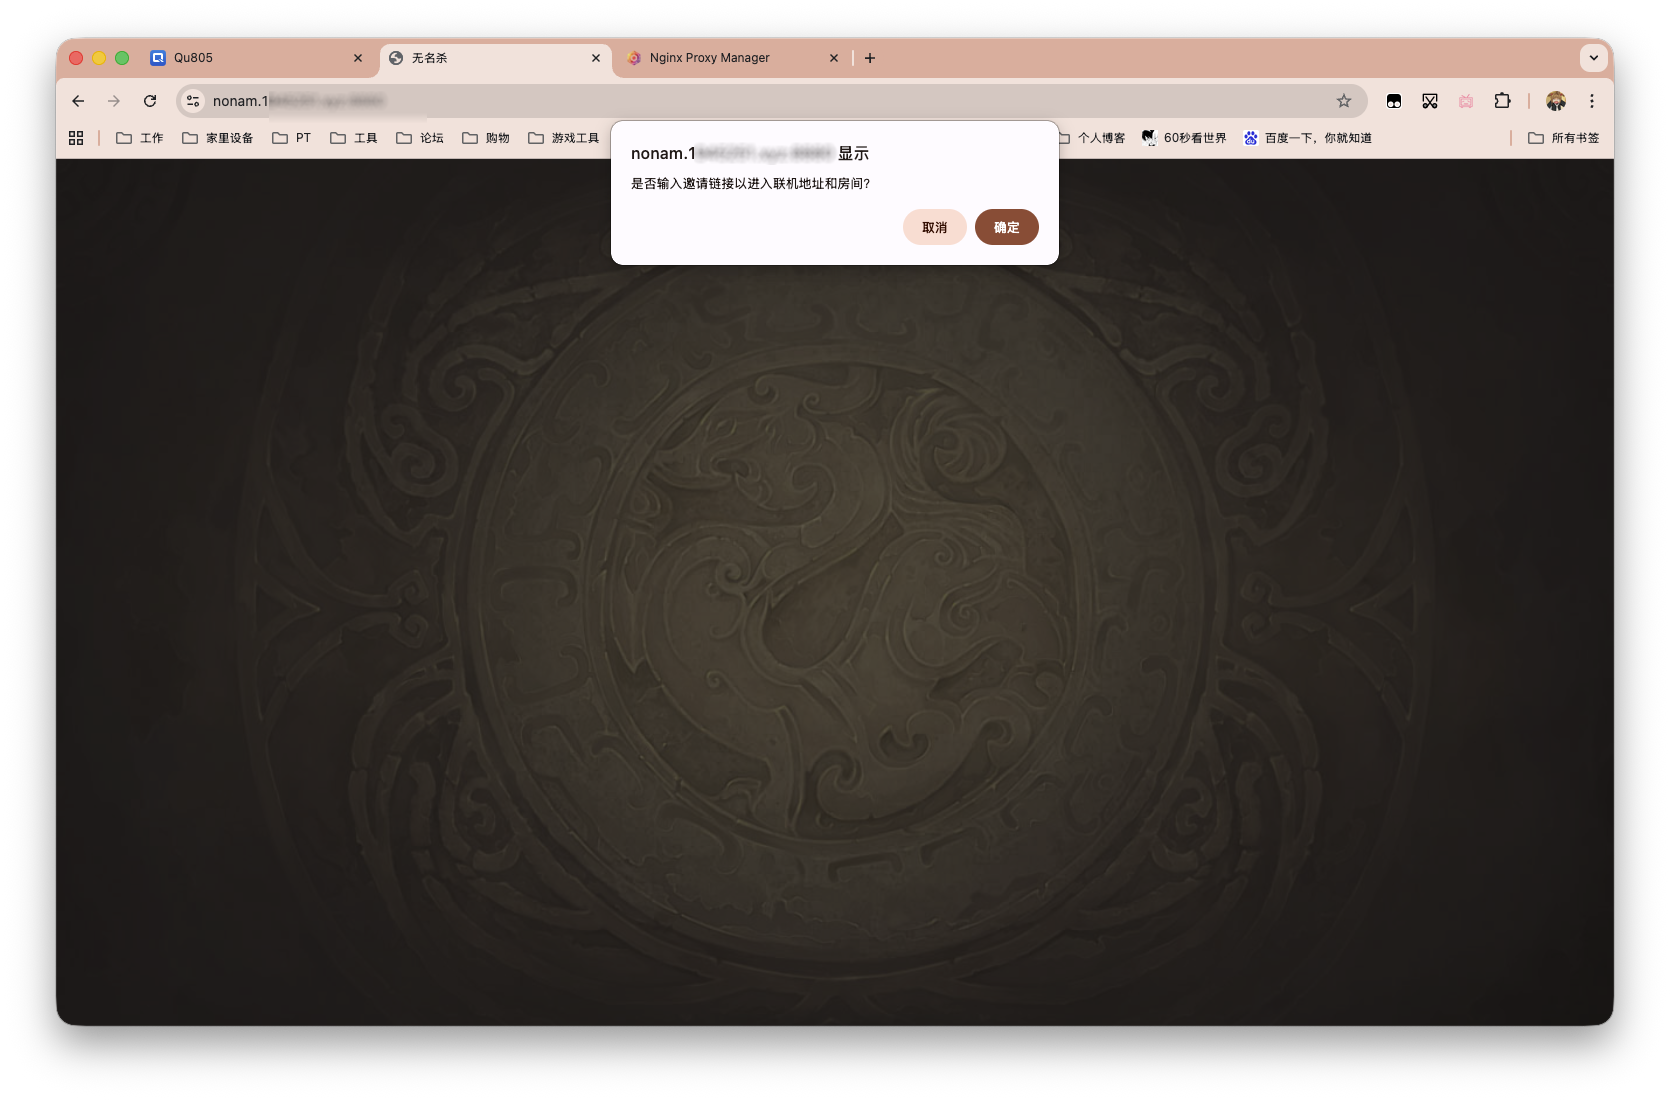The width and height of the screenshot is (1670, 1100).
Task: Bookmark this page with star icon
Action: tap(1343, 101)
